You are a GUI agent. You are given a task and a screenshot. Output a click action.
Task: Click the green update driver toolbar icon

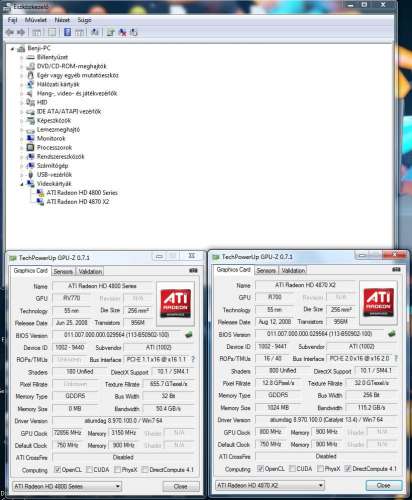[111, 32]
